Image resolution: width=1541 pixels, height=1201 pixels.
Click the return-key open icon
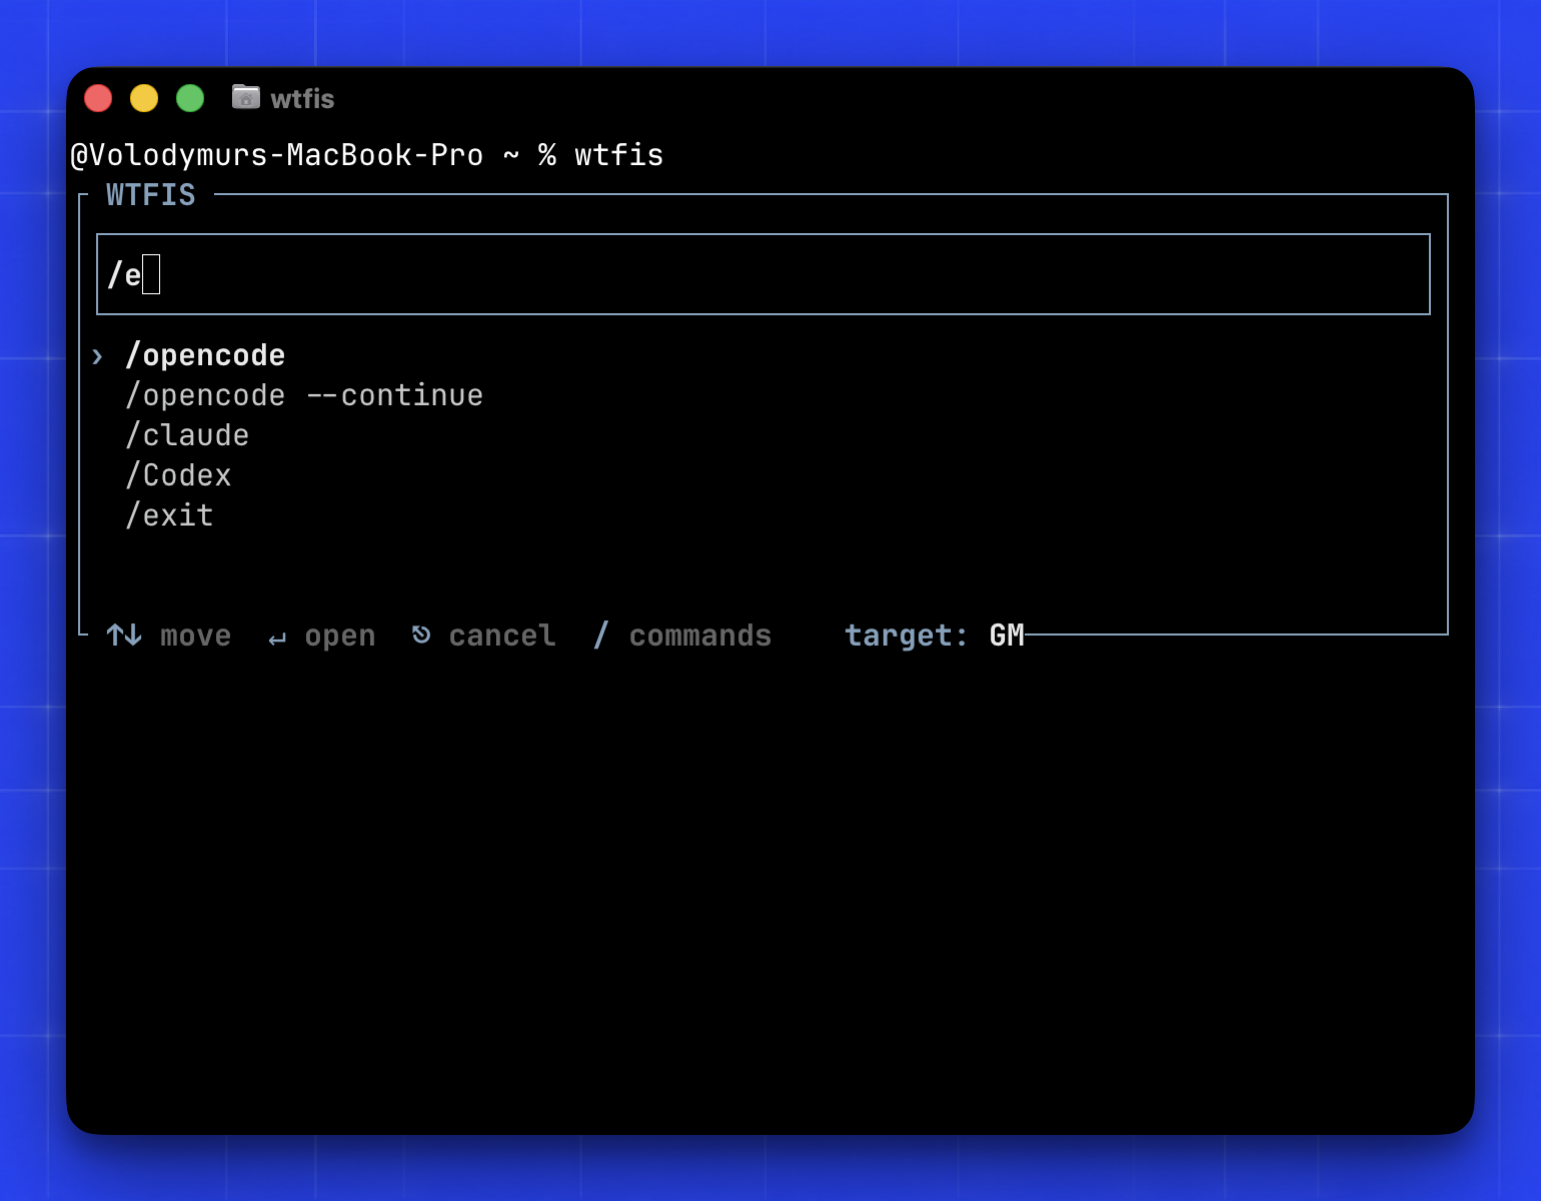click(x=277, y=638)
